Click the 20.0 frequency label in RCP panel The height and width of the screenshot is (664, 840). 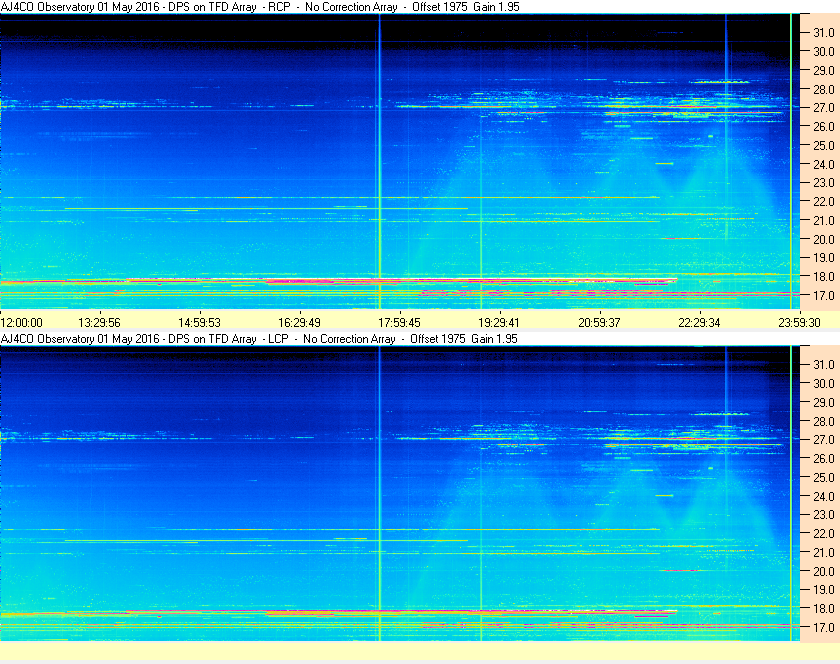[x=824, y=239]
